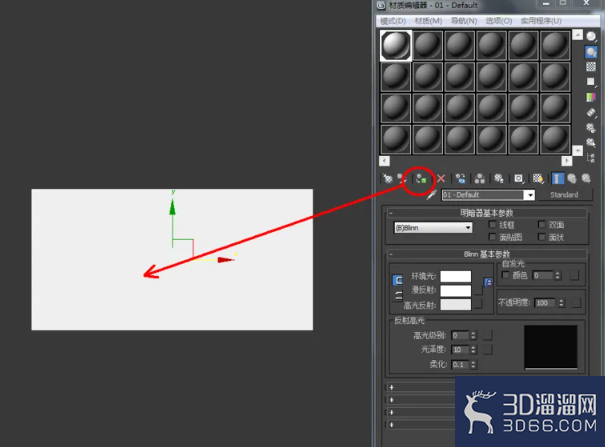Click the 高光级别 map button
The image size is (605, 447).
click(x=488, y=335)
